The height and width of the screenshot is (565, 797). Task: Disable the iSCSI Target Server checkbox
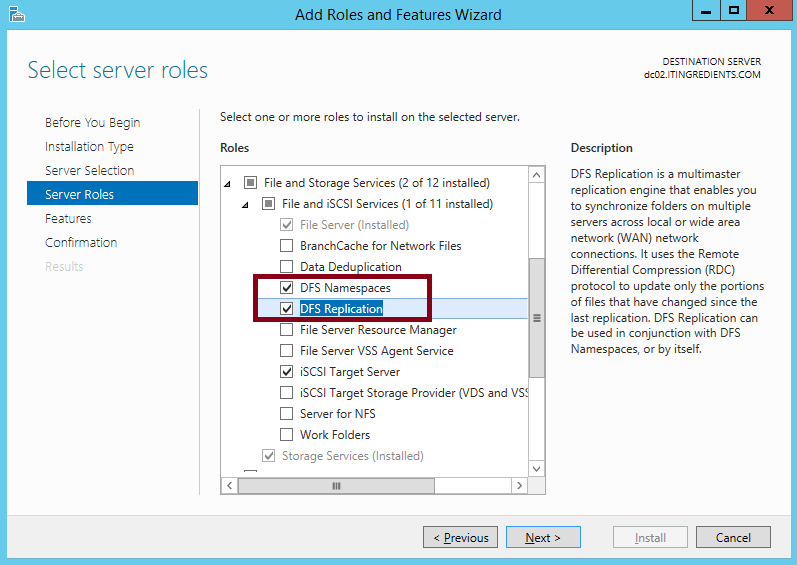pos(288,372)
